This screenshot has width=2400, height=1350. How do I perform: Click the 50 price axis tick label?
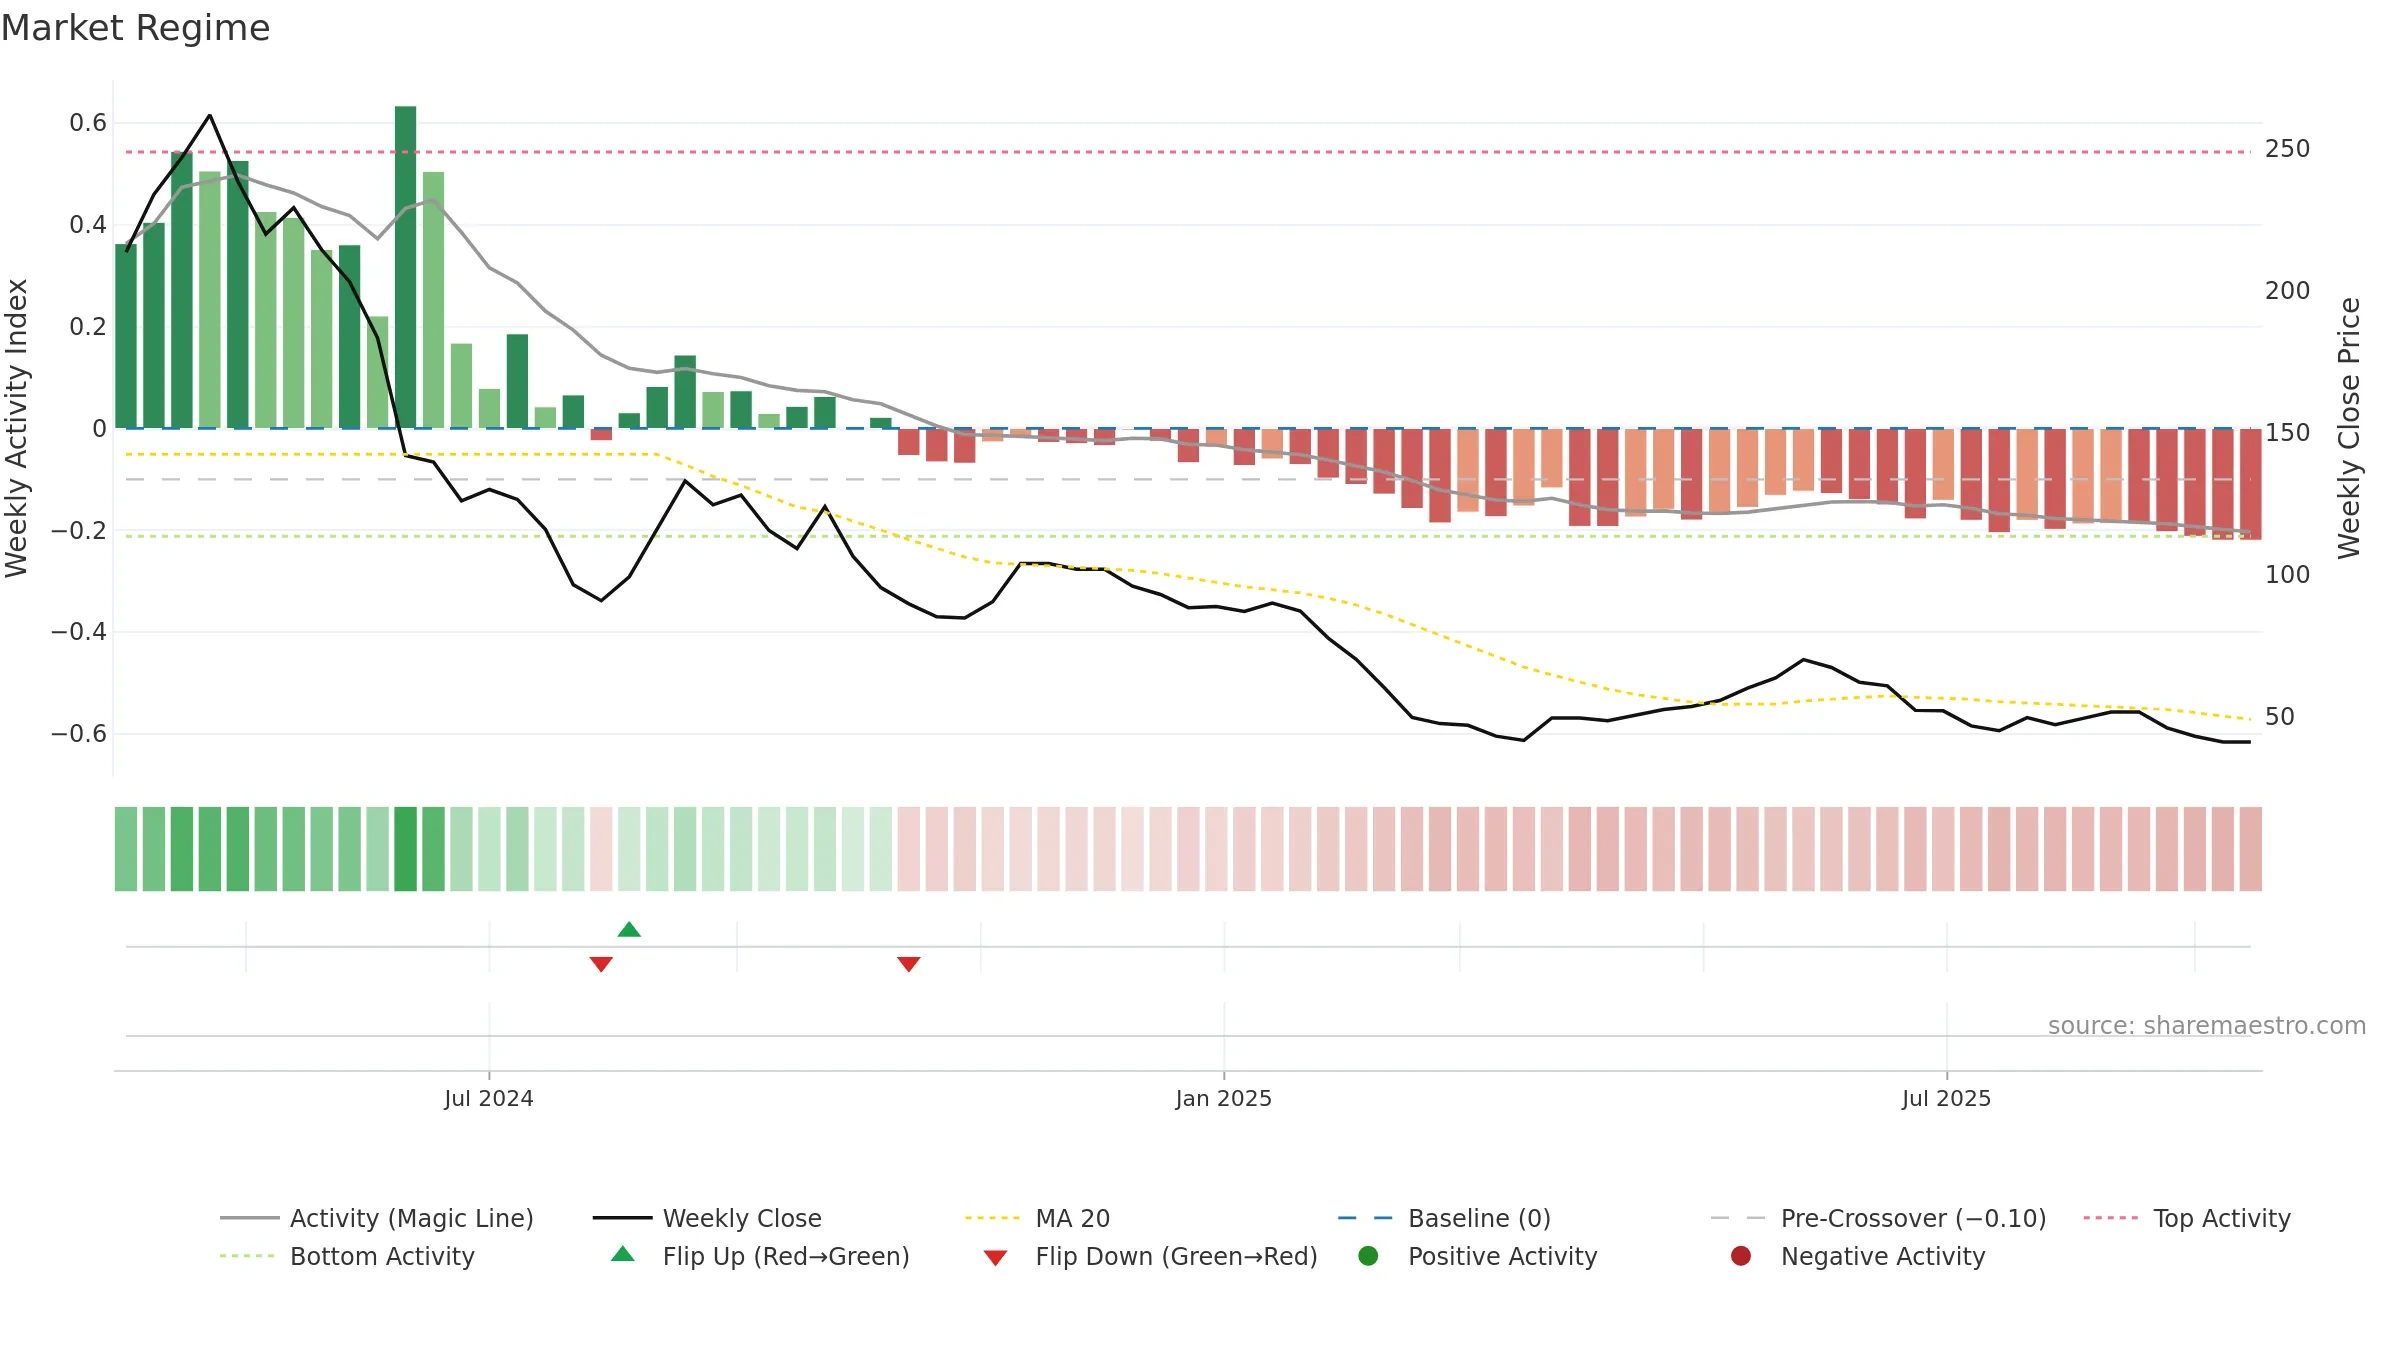pyautogui.click(x=2280, y=717)
